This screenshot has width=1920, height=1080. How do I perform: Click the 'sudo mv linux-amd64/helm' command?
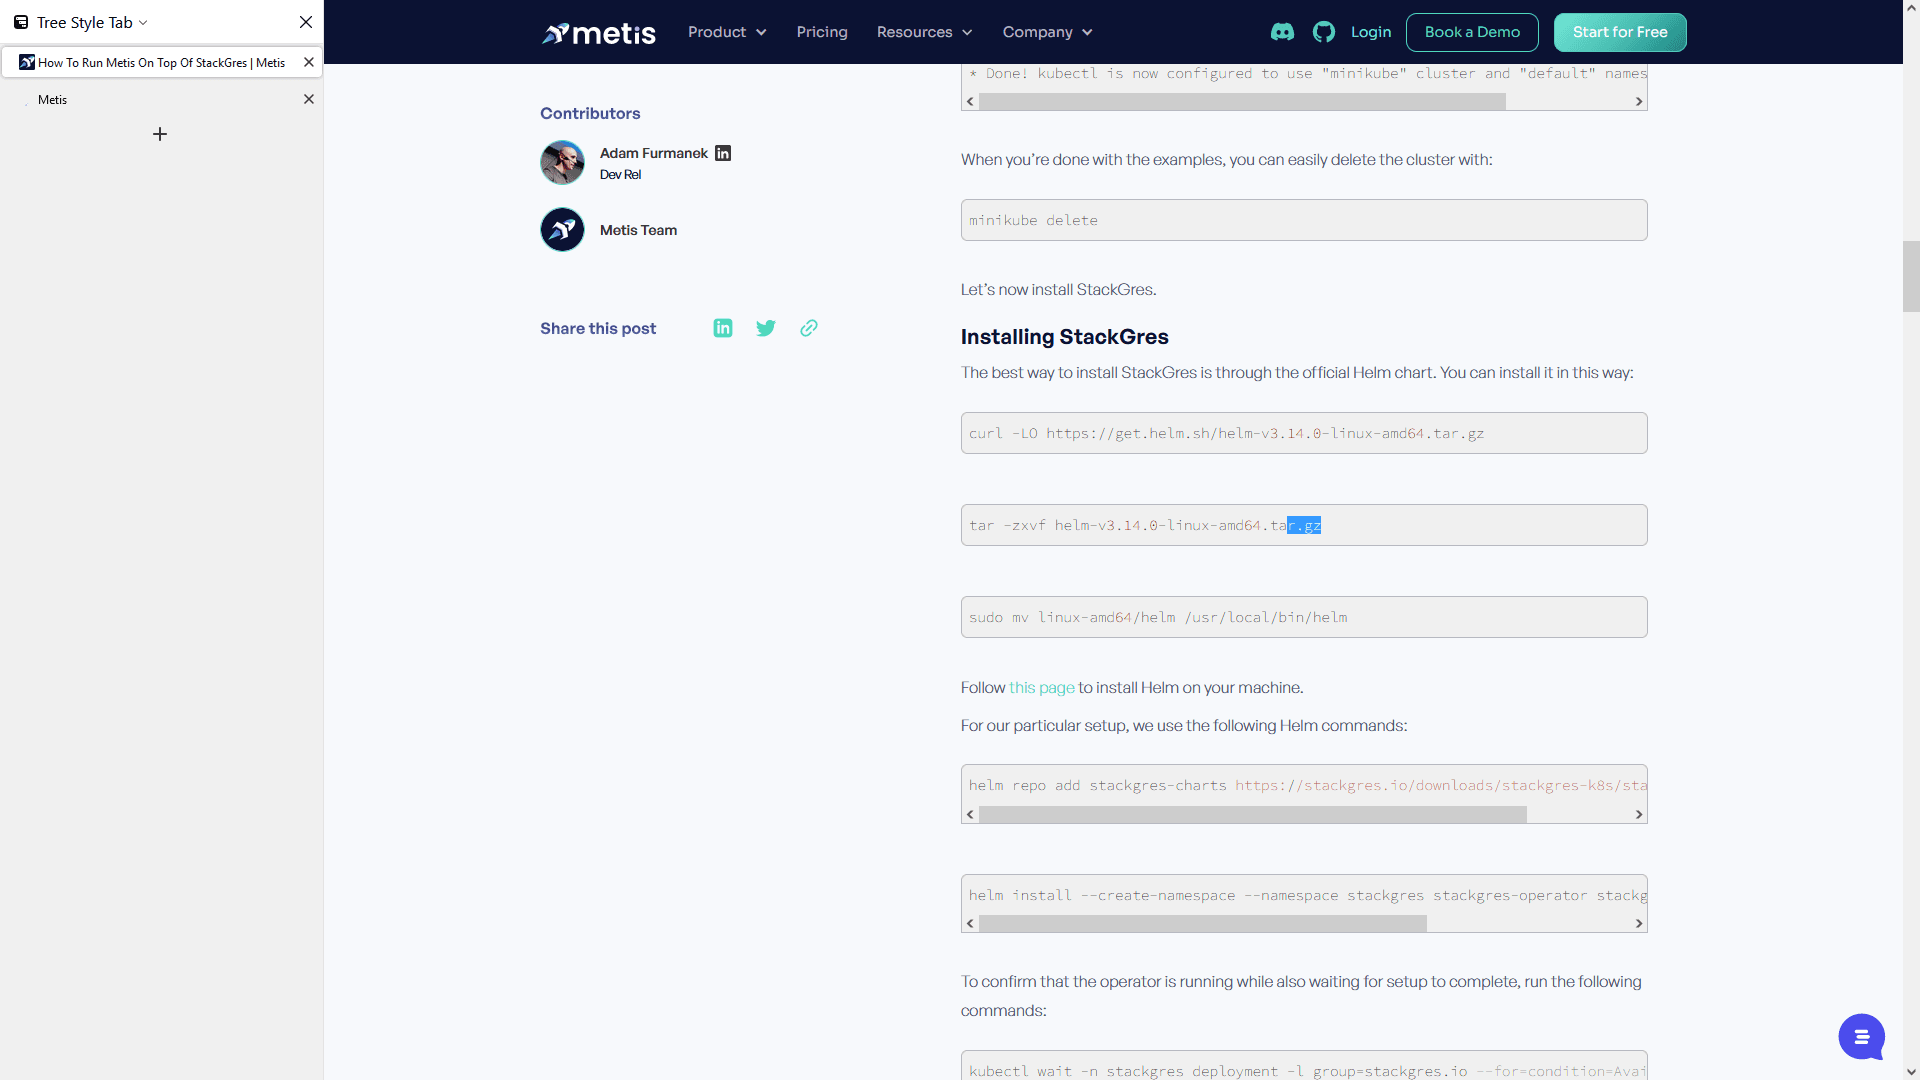coord(1304,617)
